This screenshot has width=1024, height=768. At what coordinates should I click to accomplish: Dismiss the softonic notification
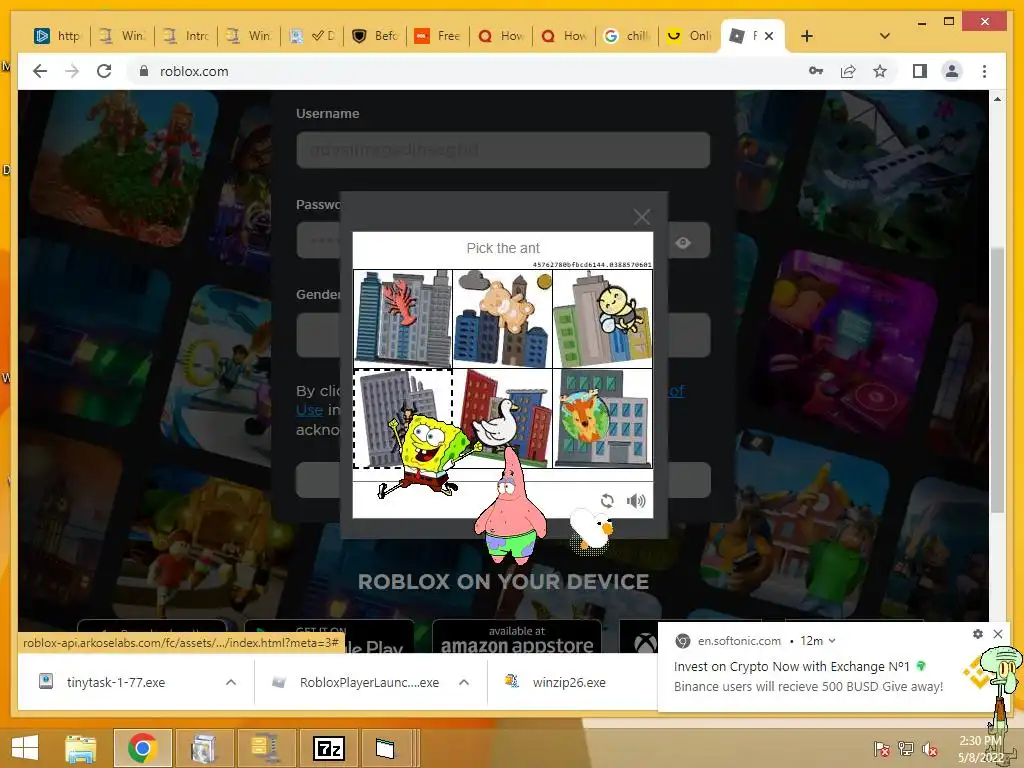[x=998, y=633]
